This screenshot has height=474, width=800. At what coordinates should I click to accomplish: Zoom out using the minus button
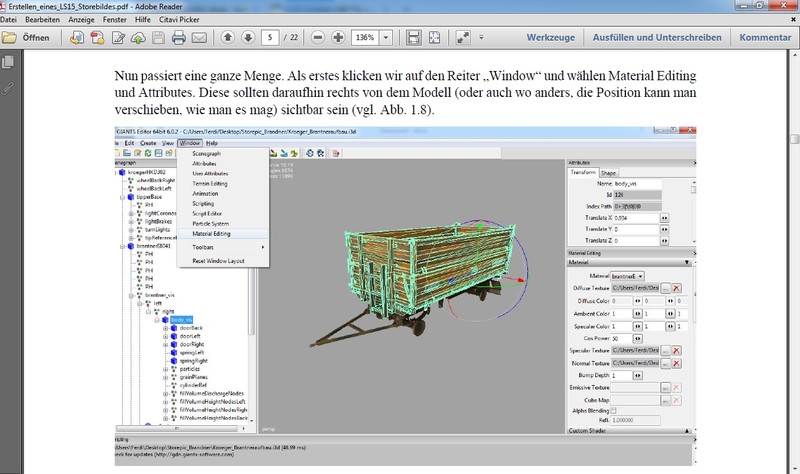pos(318,38)
